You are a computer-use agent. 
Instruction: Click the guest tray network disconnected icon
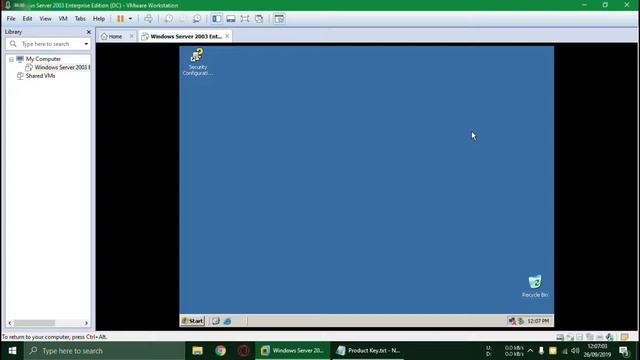coord(512,321)
